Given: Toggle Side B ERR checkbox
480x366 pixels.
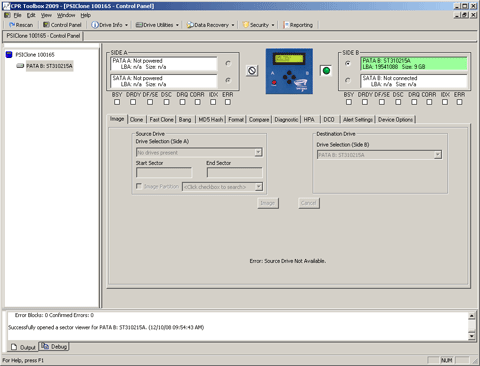Looking at the screenshot, I should pyautogui.click(x=459, y=102).
